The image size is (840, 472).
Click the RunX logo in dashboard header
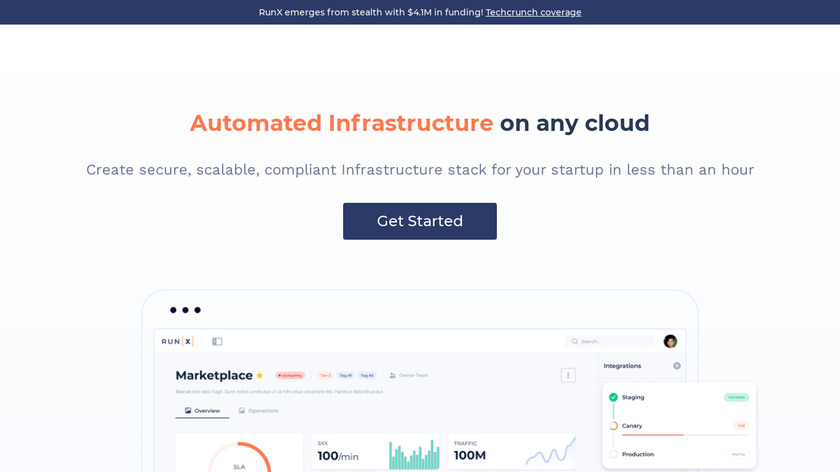point(177,341)
